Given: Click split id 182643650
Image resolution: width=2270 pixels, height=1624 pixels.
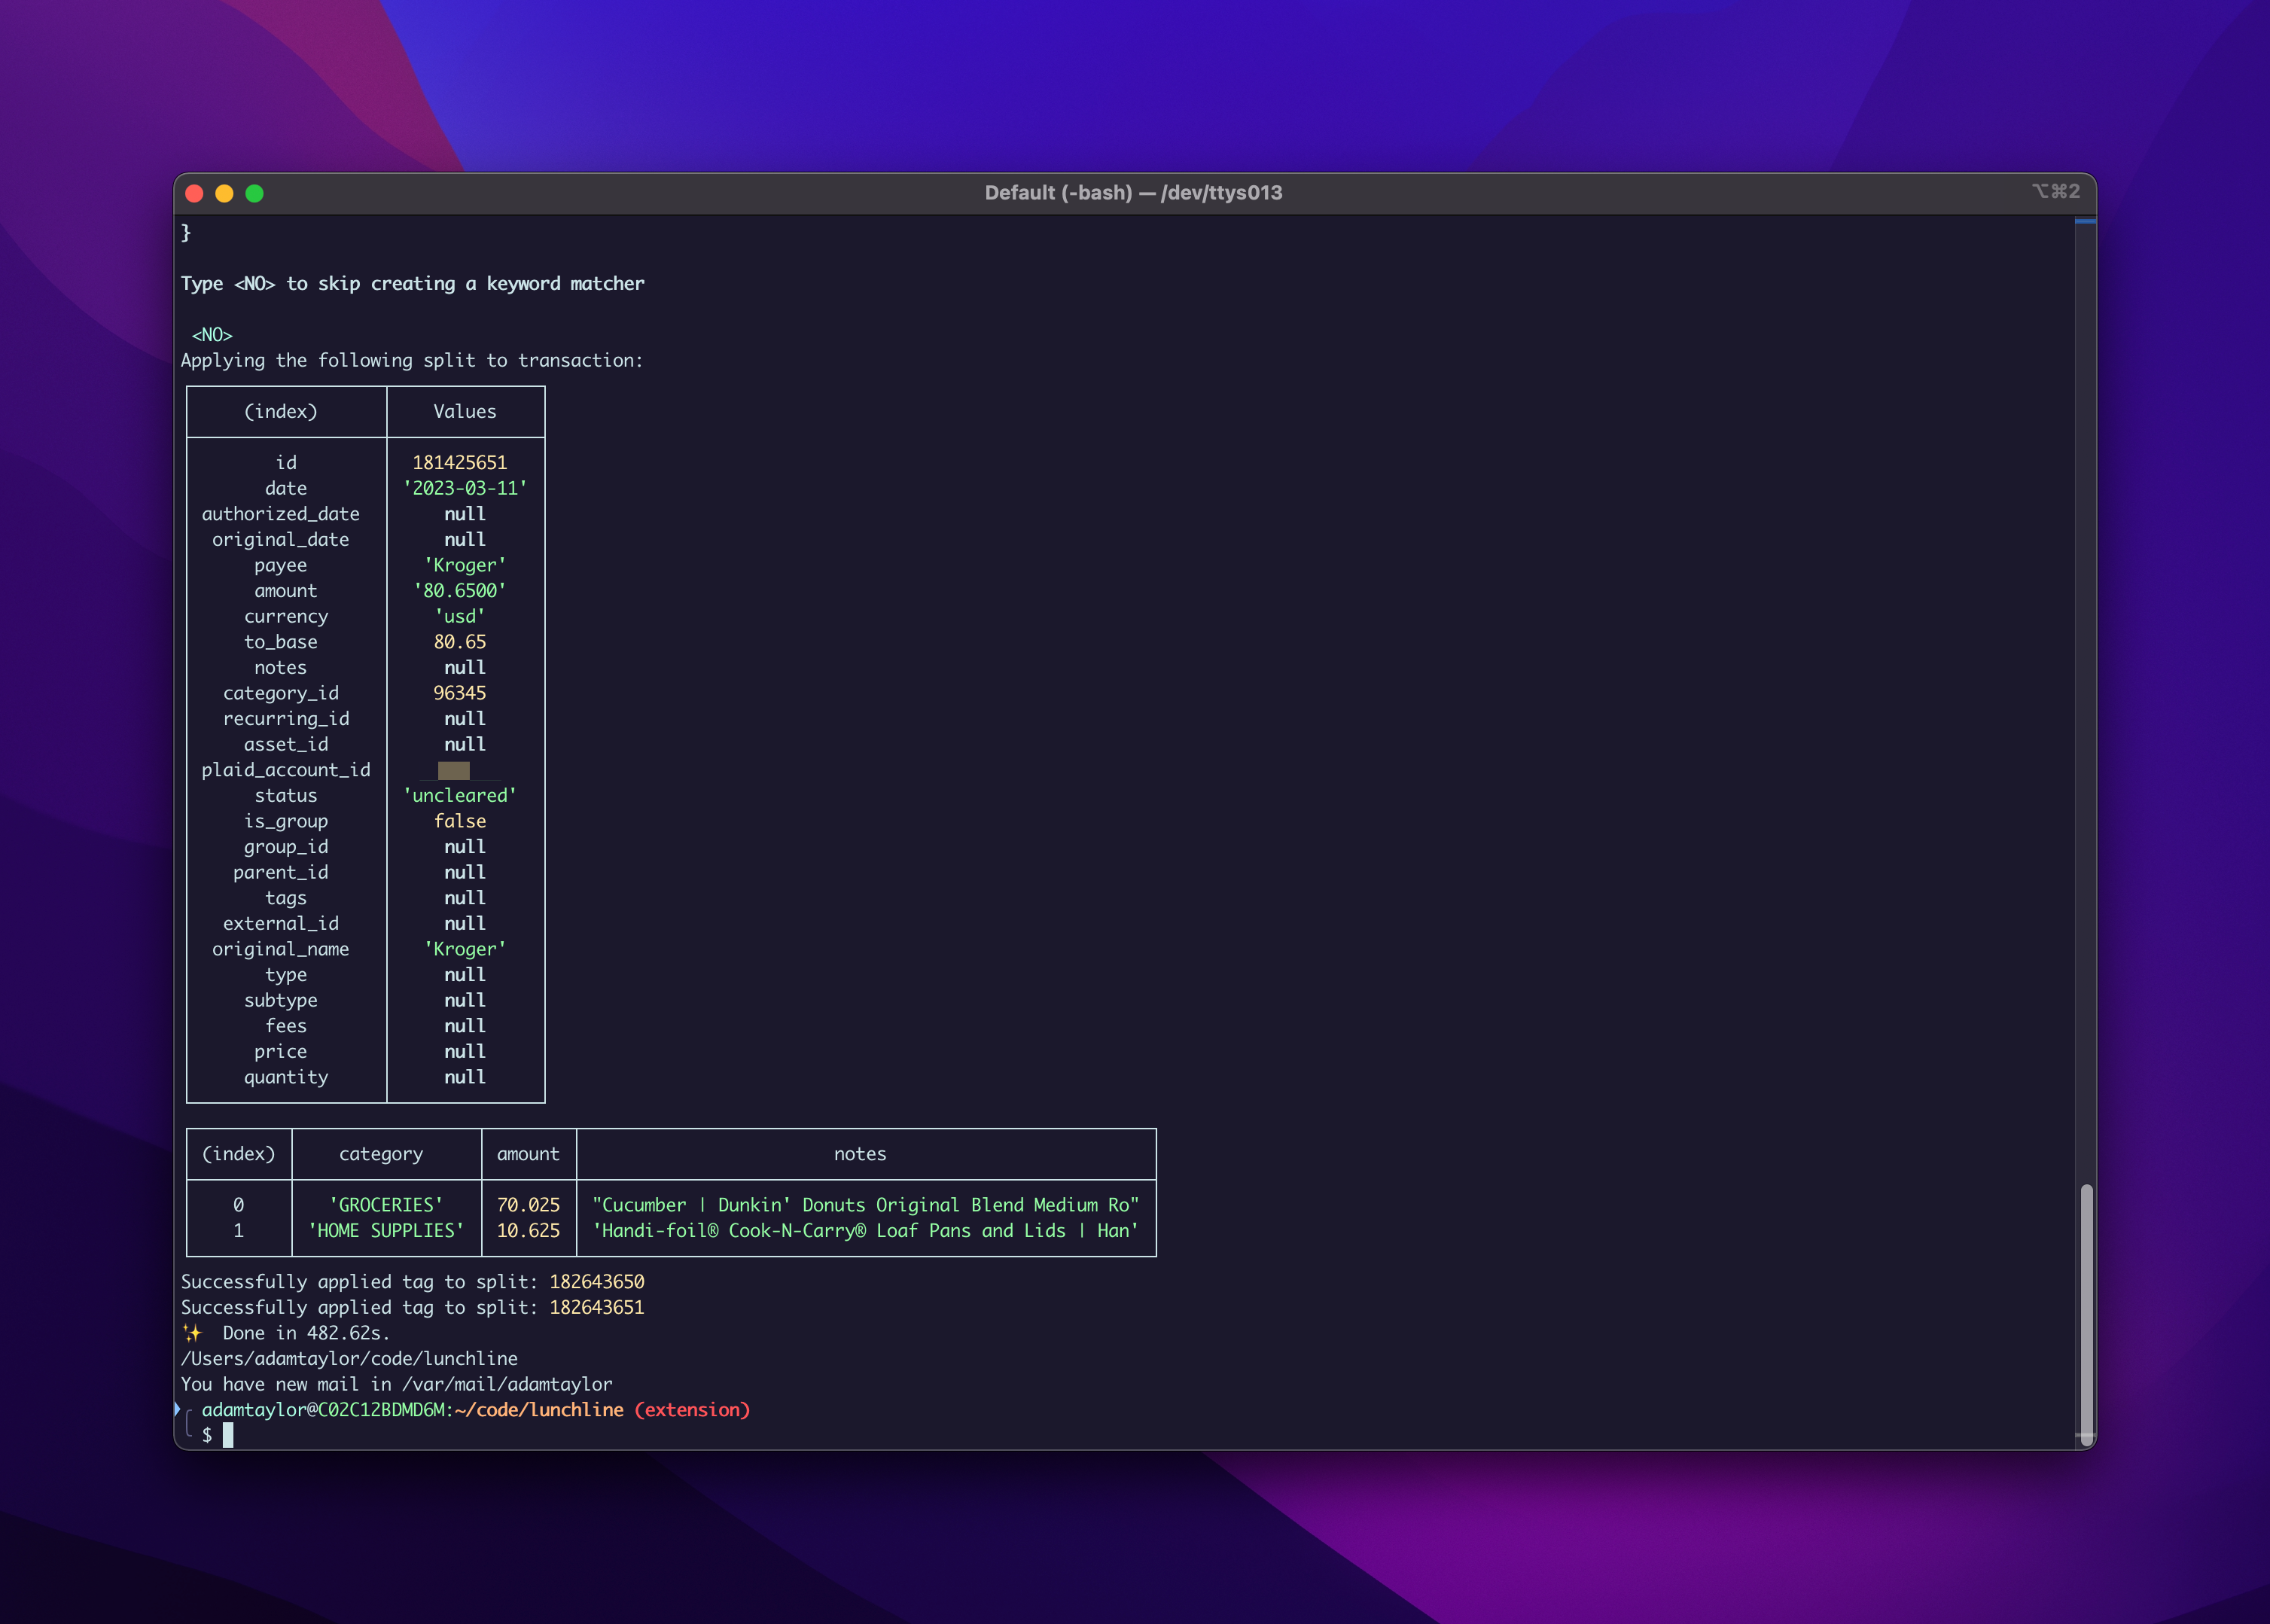Looking at the screenshot, I should click(x=597, y=1281).
